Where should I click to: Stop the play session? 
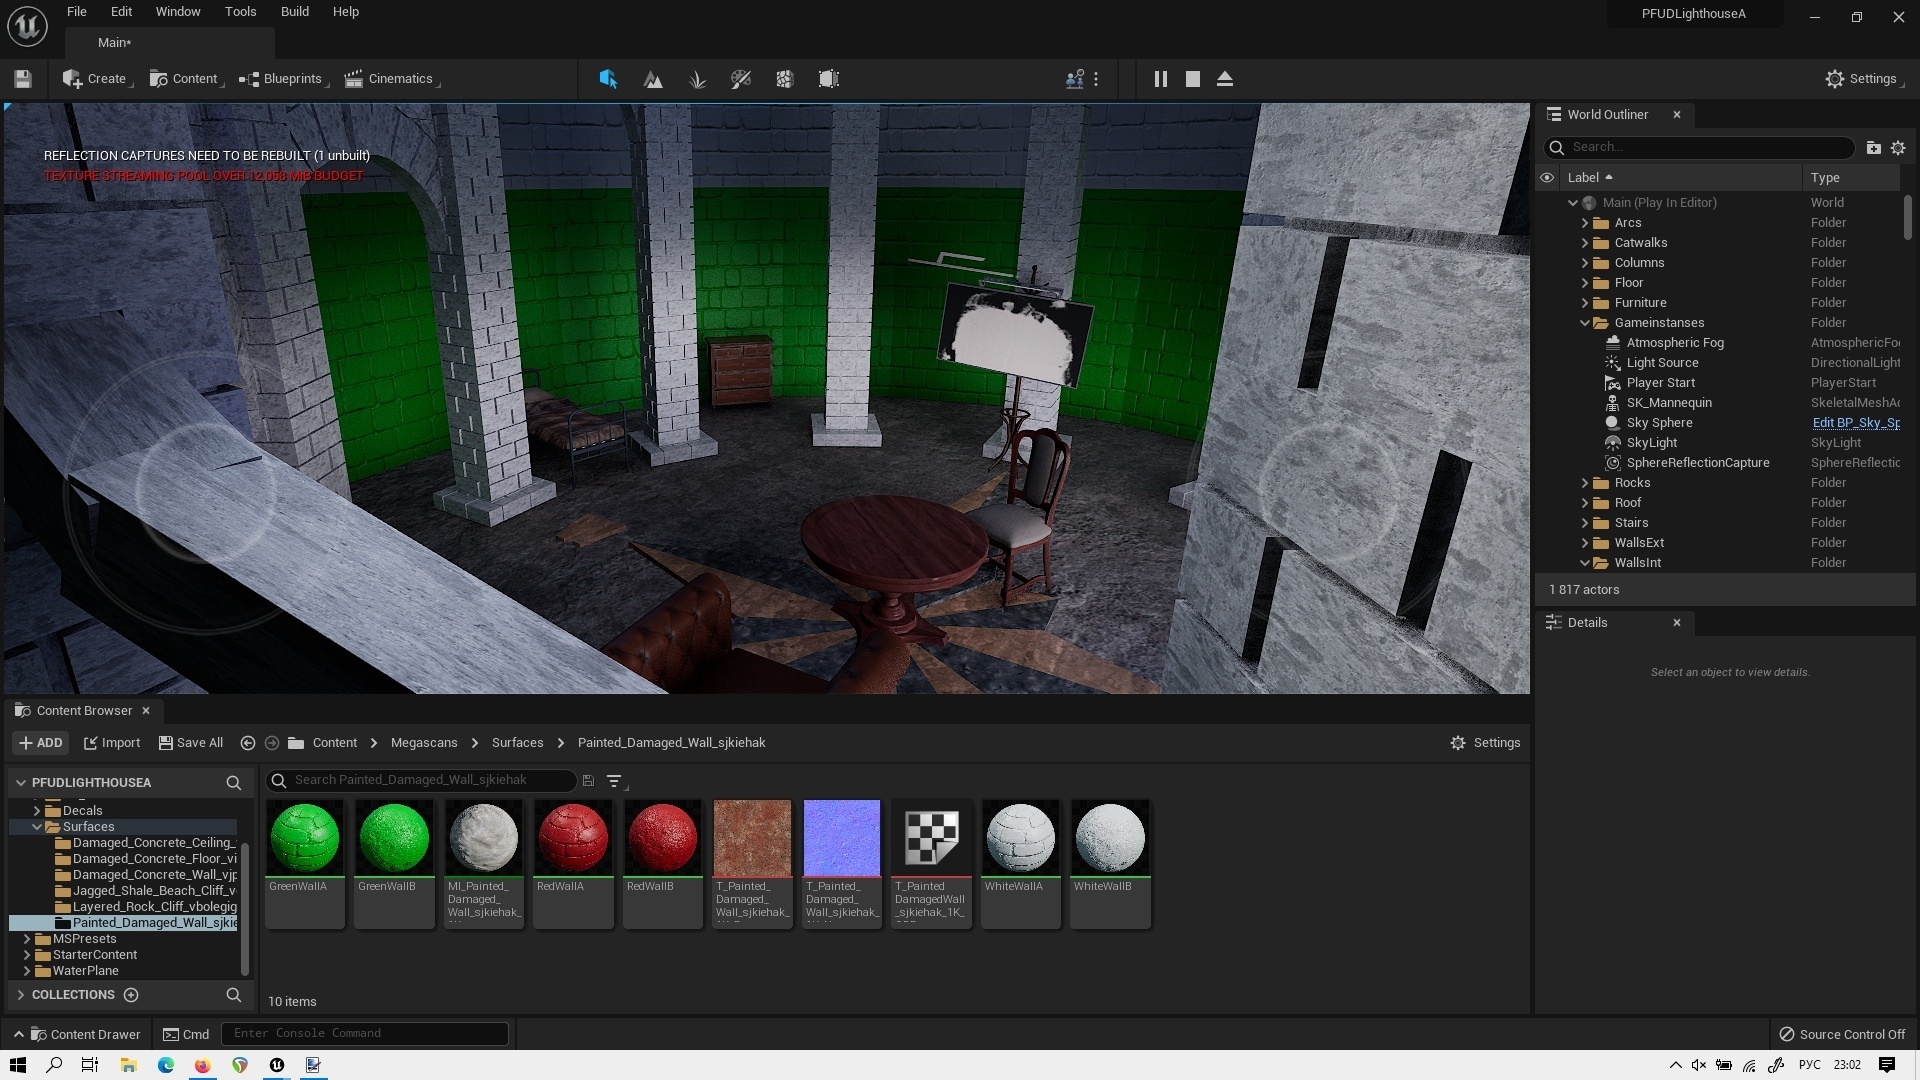point(1192,79)
